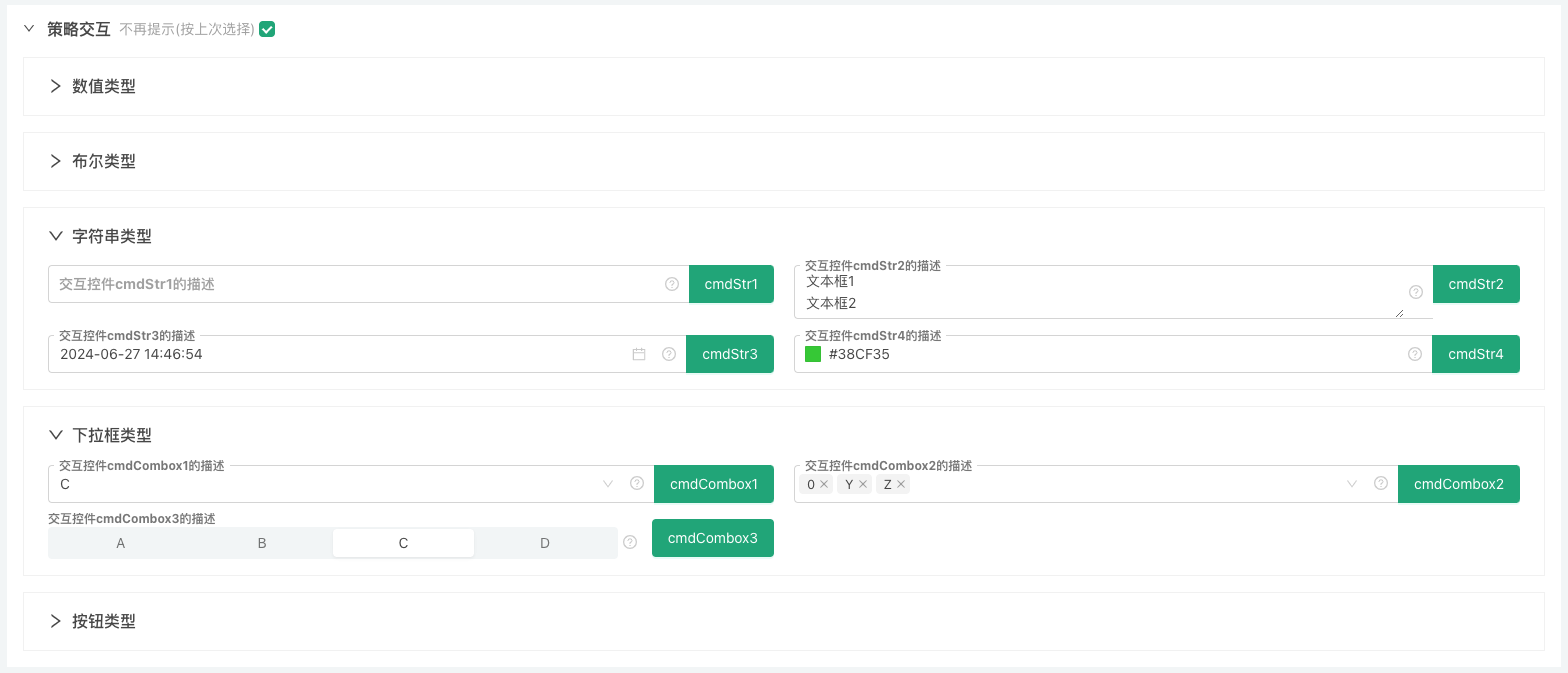Expand the 按钮类型 panel
The image size is (1568, 673).
click(x=56, y=621)
